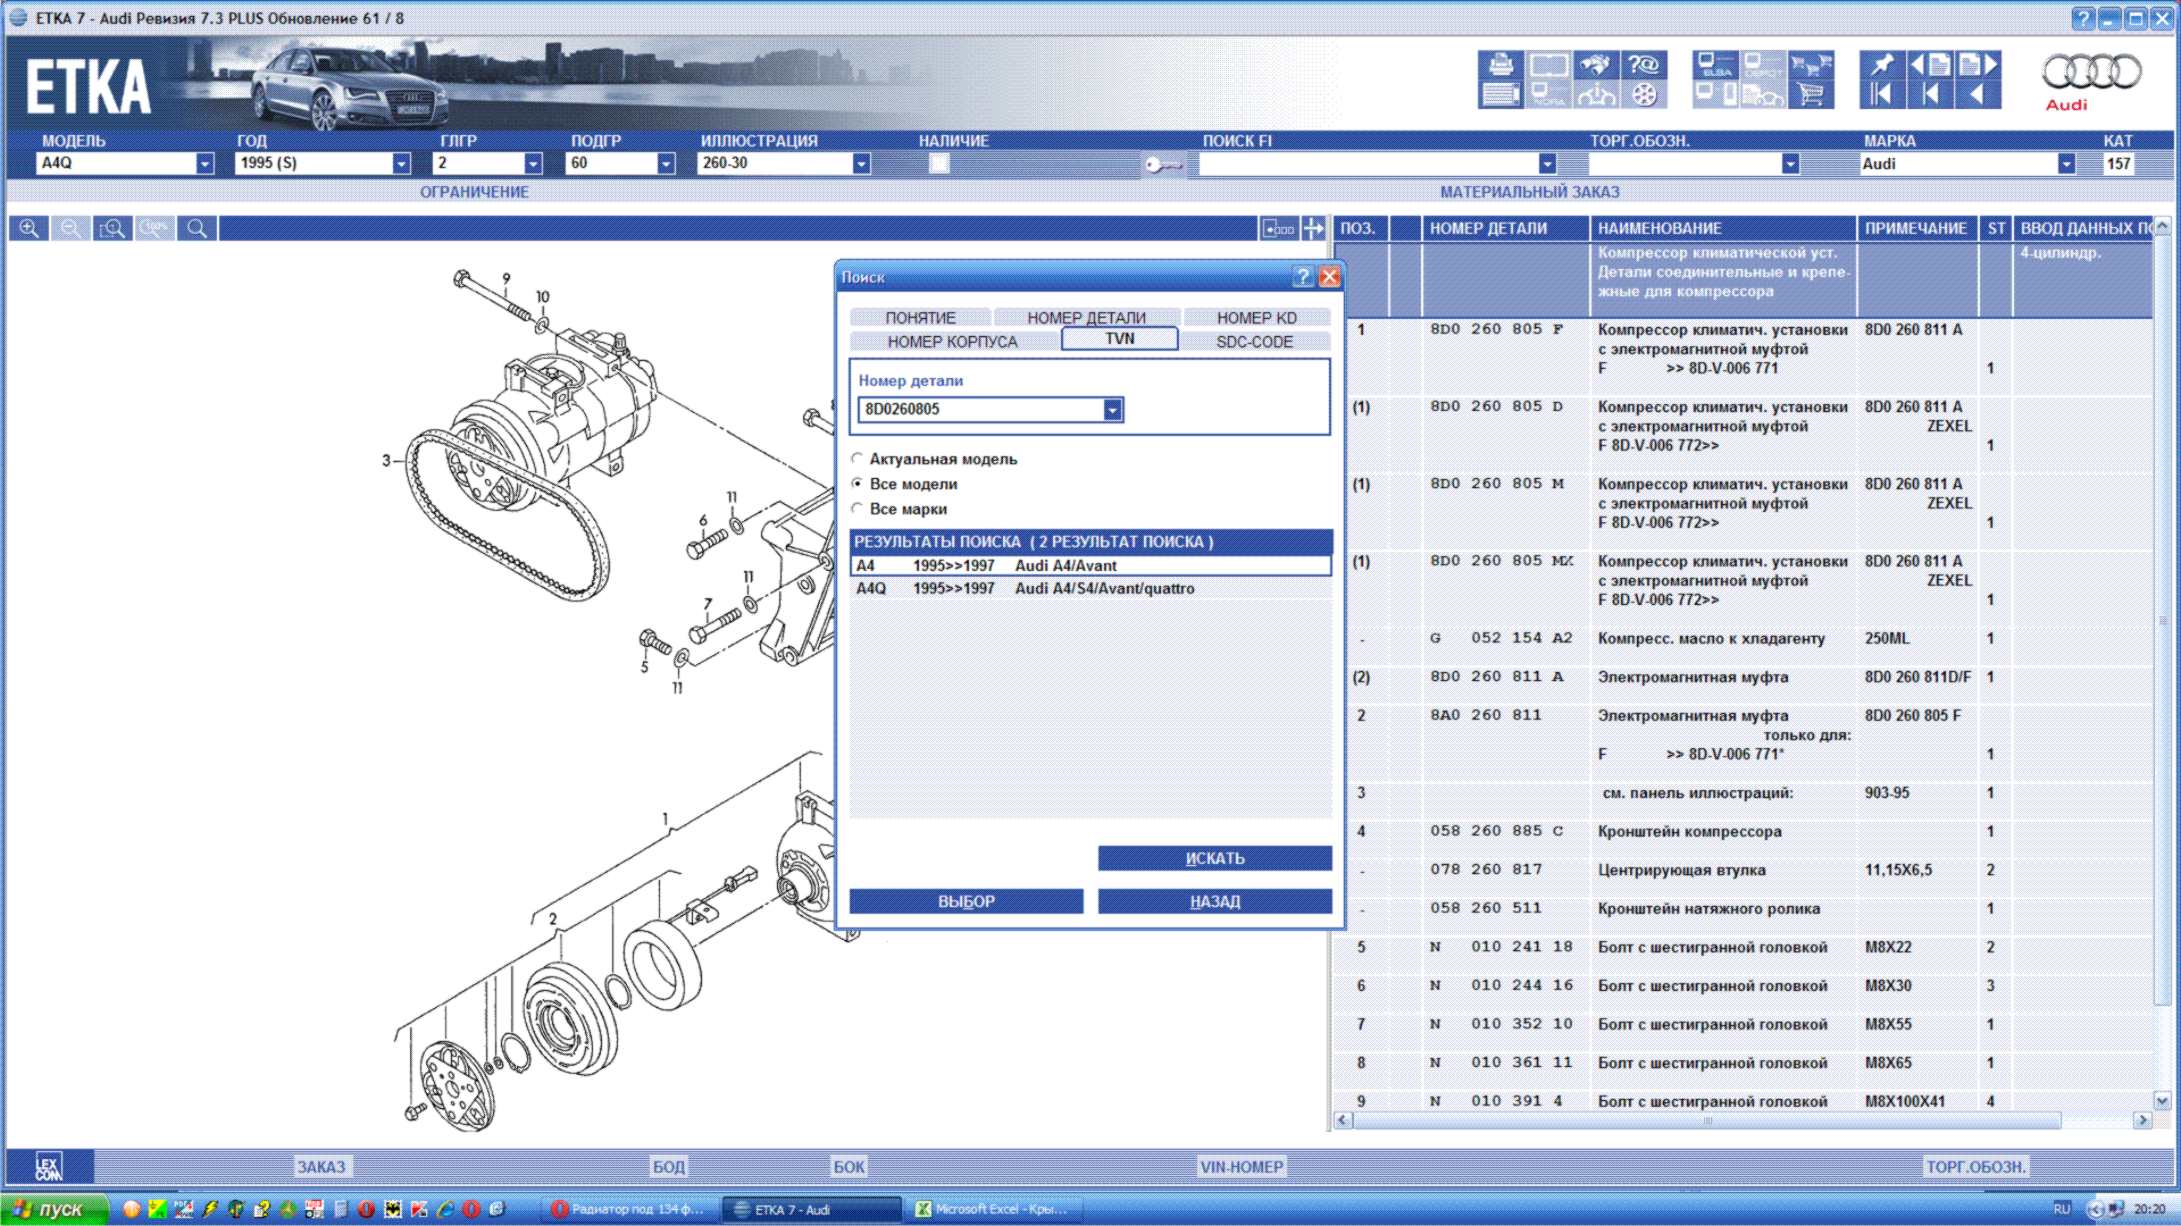Click the pushpin bookmark icon

pyautogui.click(x=1881, y=65)
